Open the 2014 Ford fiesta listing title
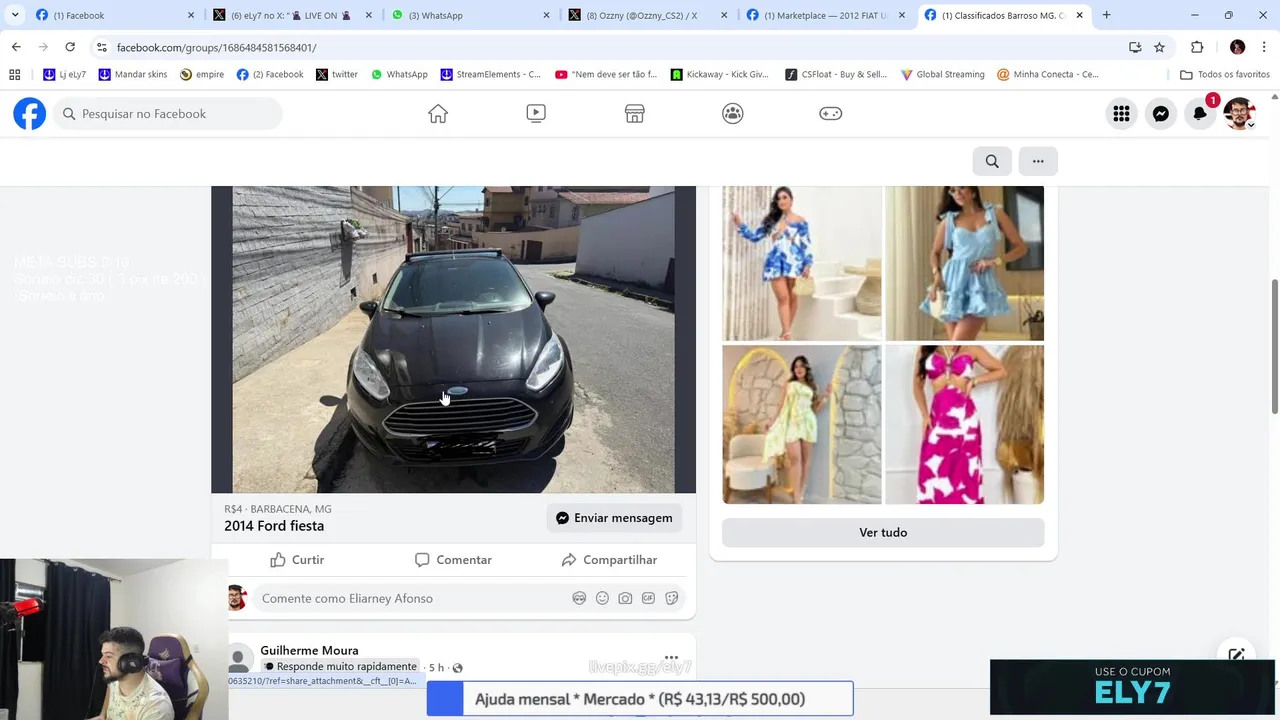 click(274, 526)
